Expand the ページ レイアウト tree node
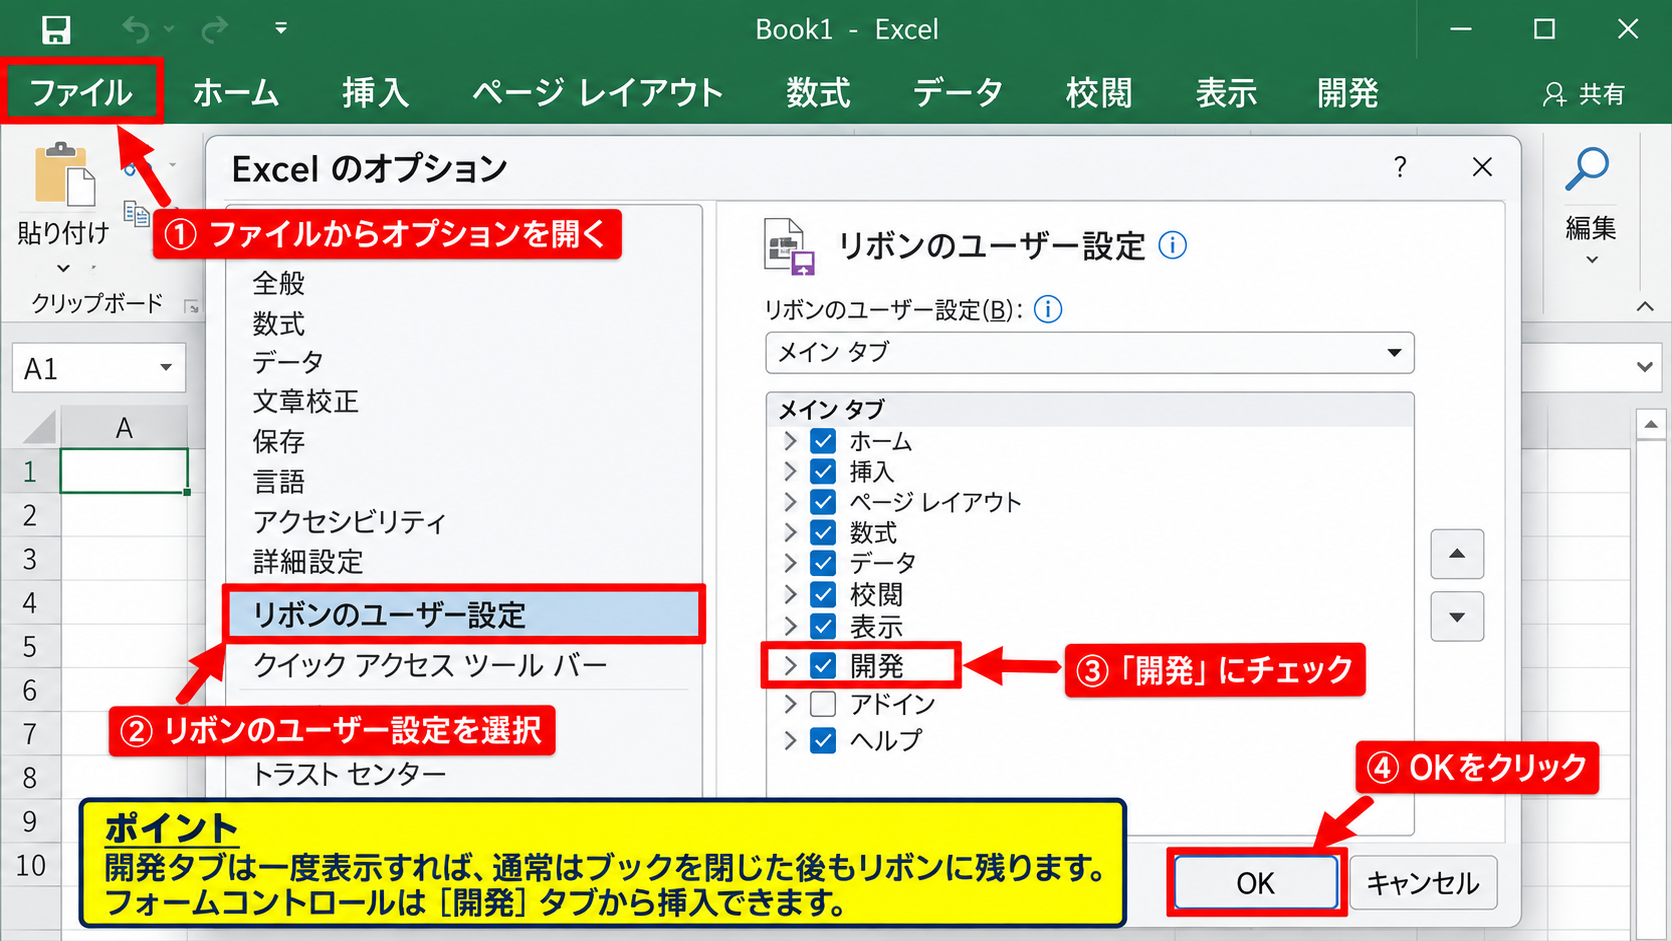The width and height of the screenshot is (1672, 941). (790, 502)
